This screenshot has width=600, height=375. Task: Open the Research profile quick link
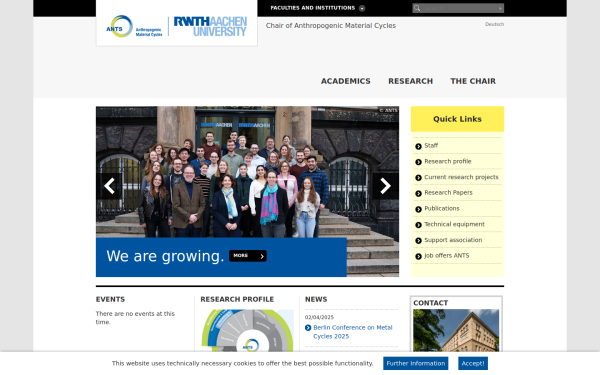click(448, 161)
